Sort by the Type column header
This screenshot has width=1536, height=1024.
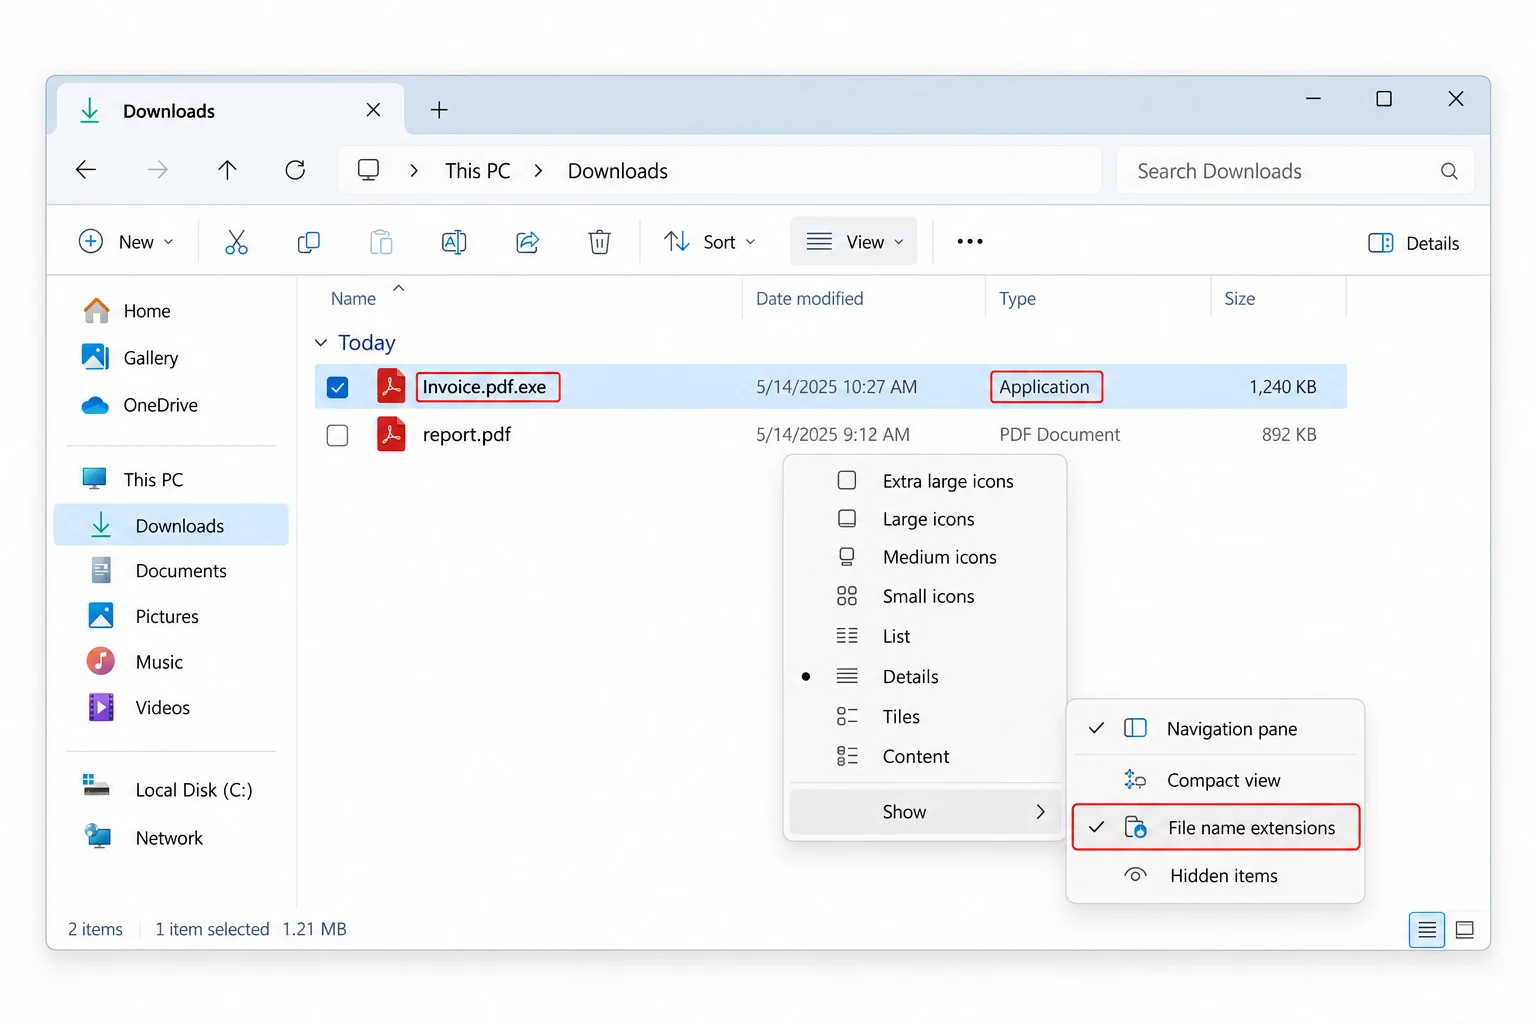(1017, 299)
